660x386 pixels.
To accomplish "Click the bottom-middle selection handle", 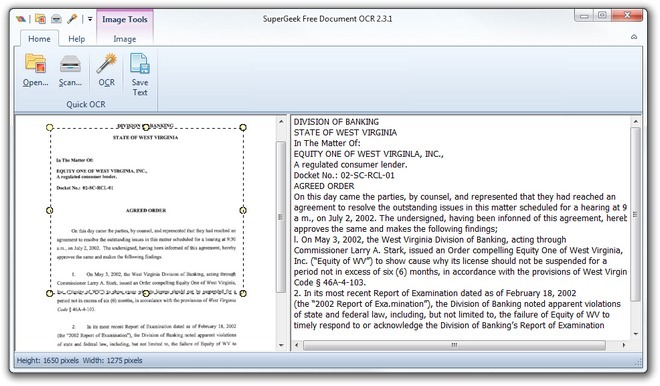I will click(x=146, y=293).
